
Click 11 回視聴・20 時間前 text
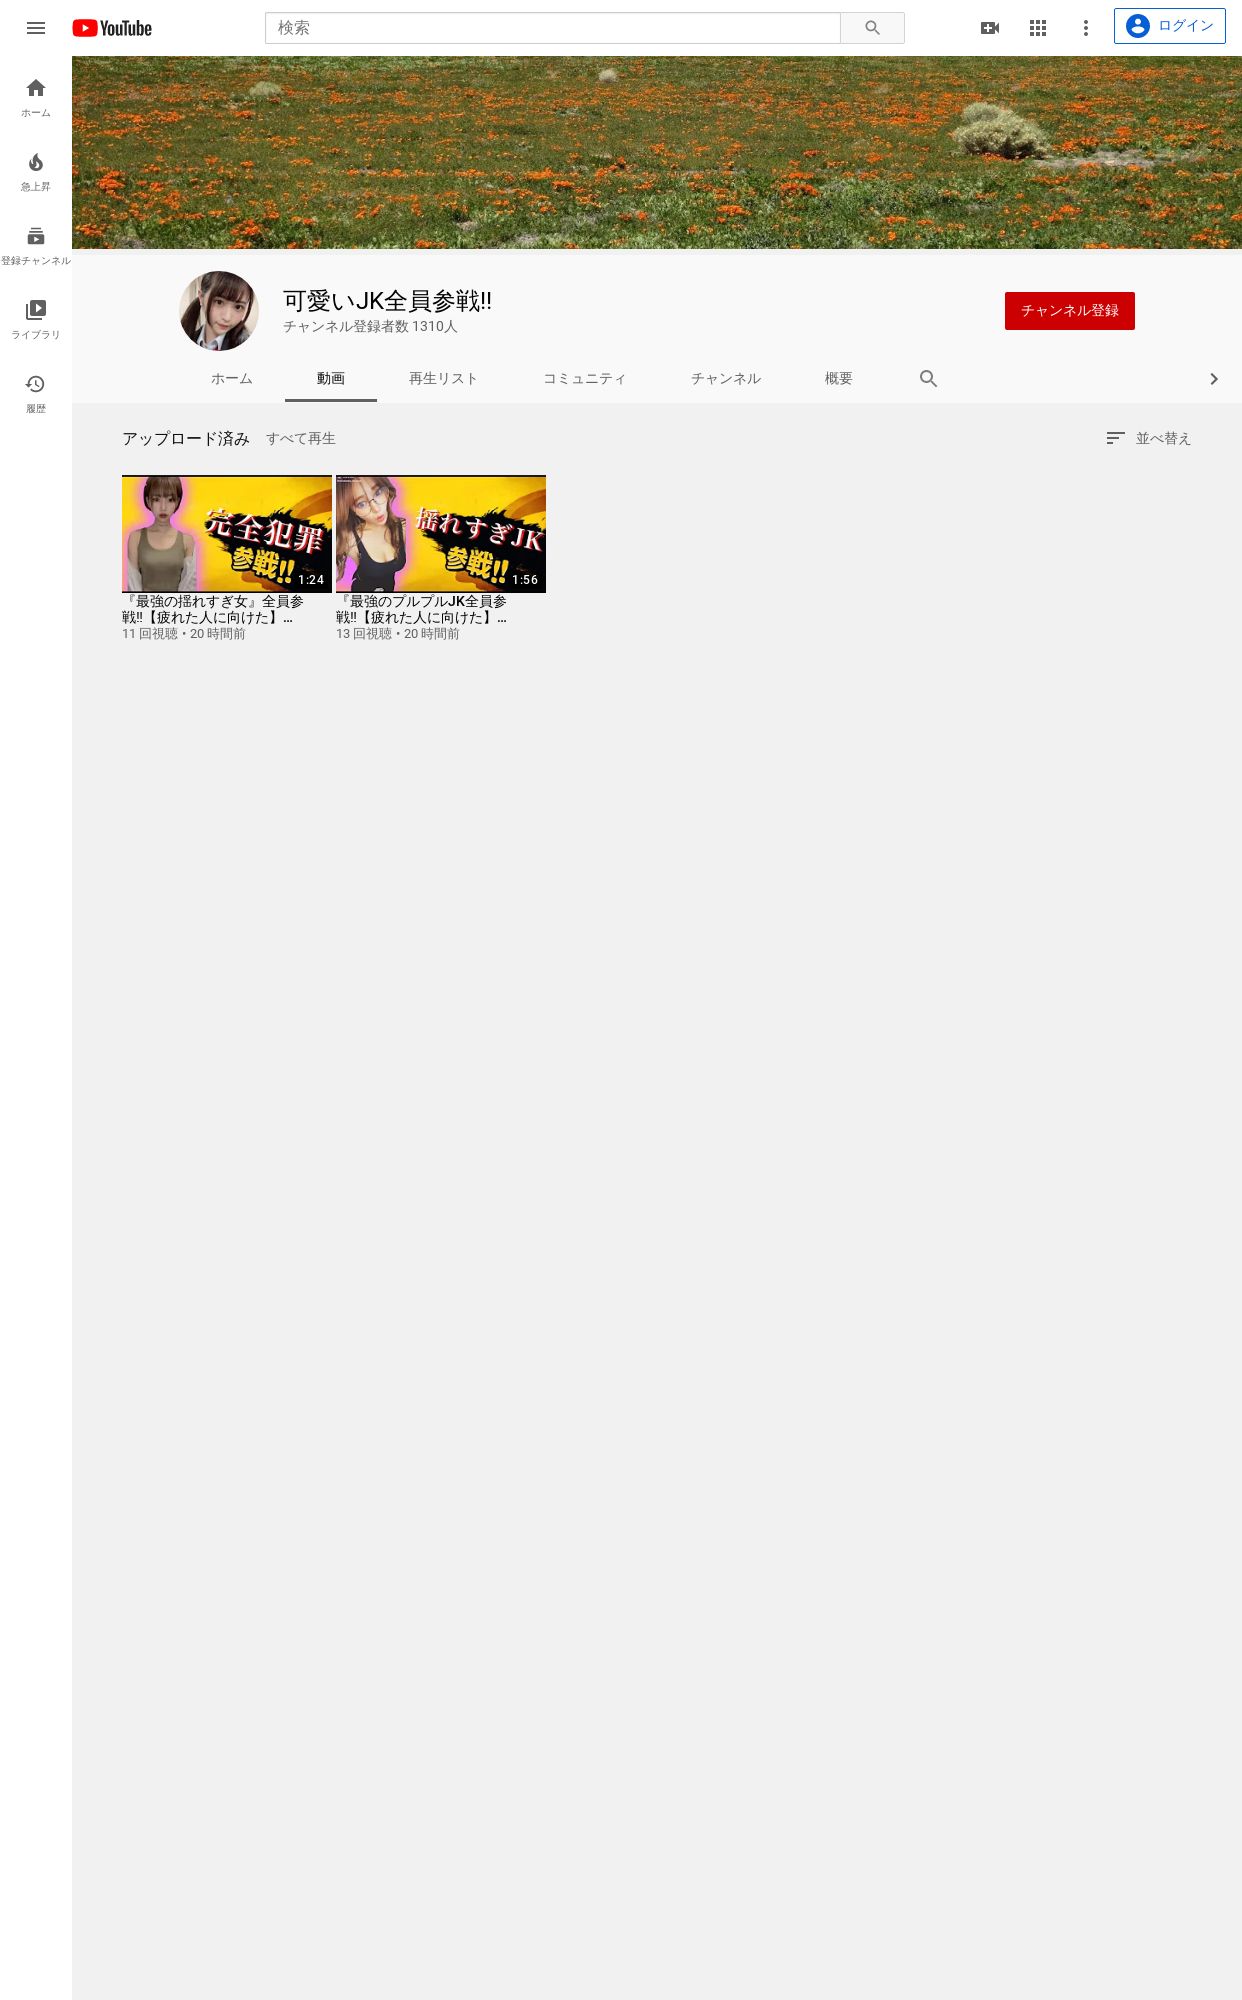click(184, 634)
